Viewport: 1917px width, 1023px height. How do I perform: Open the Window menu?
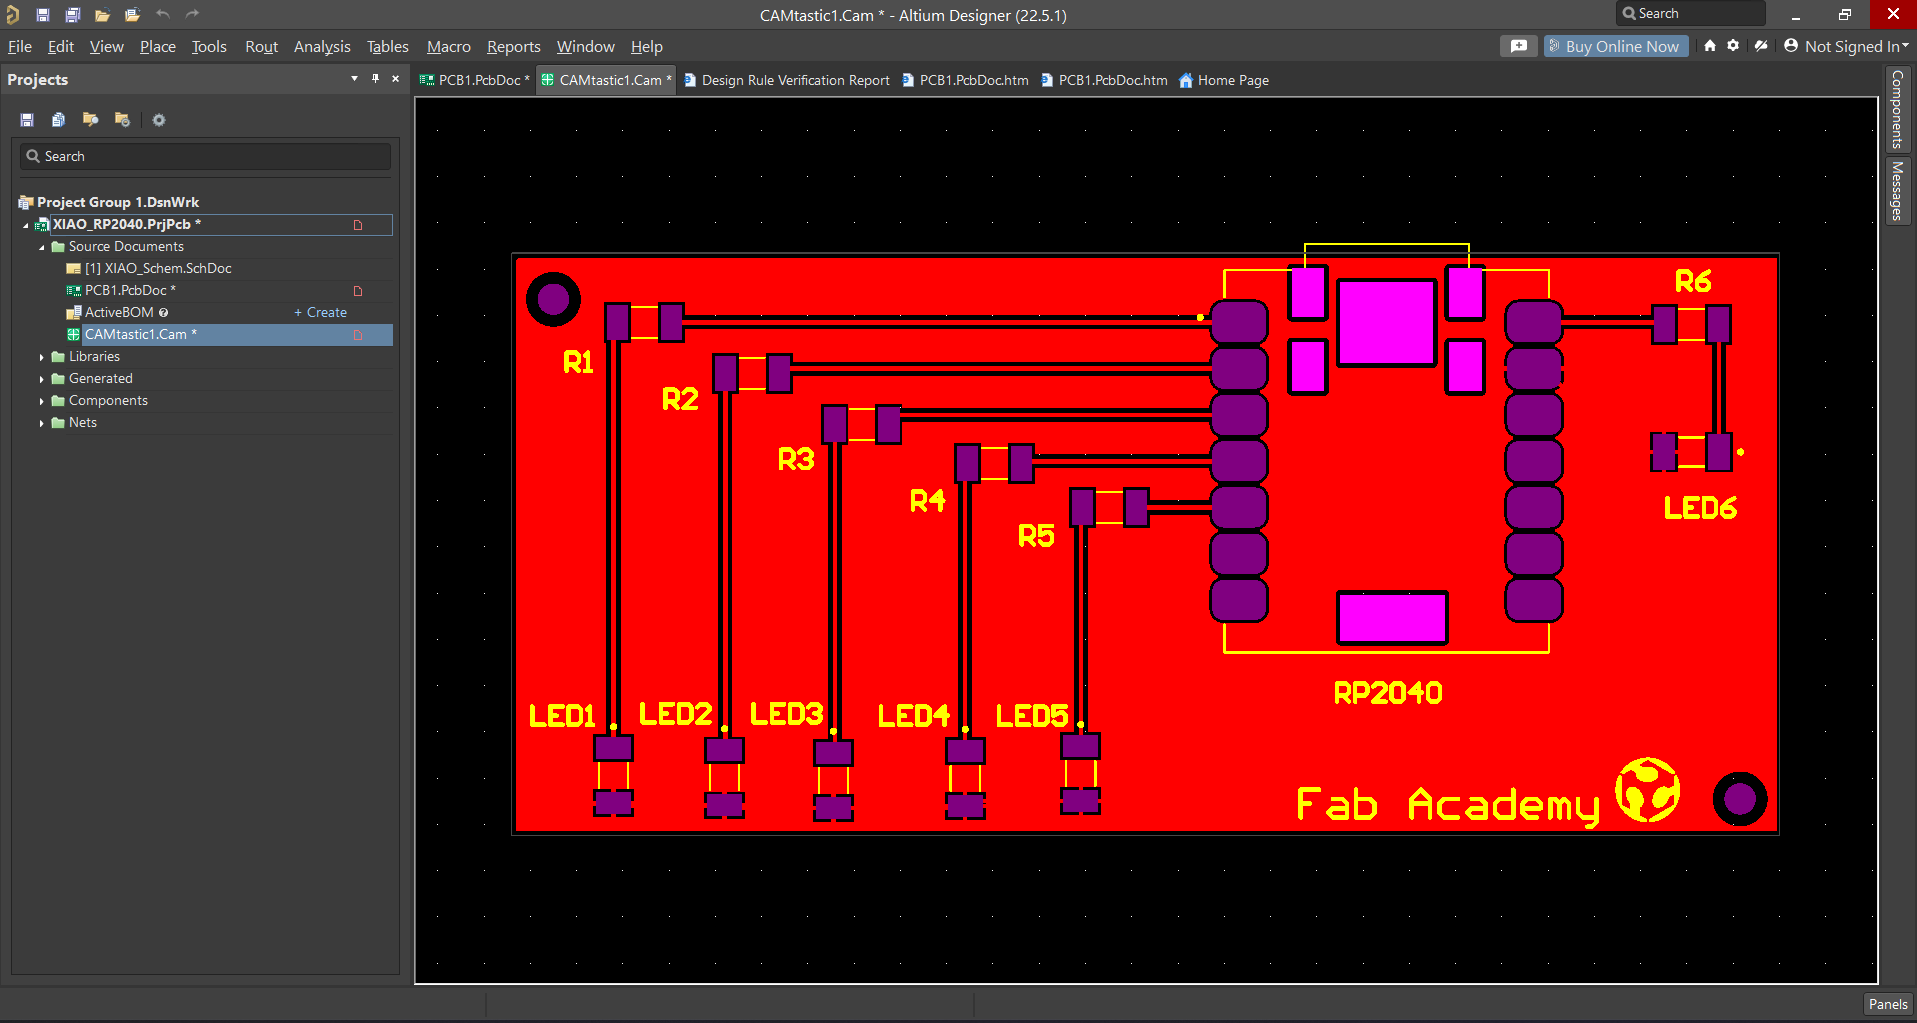(586, 46)
